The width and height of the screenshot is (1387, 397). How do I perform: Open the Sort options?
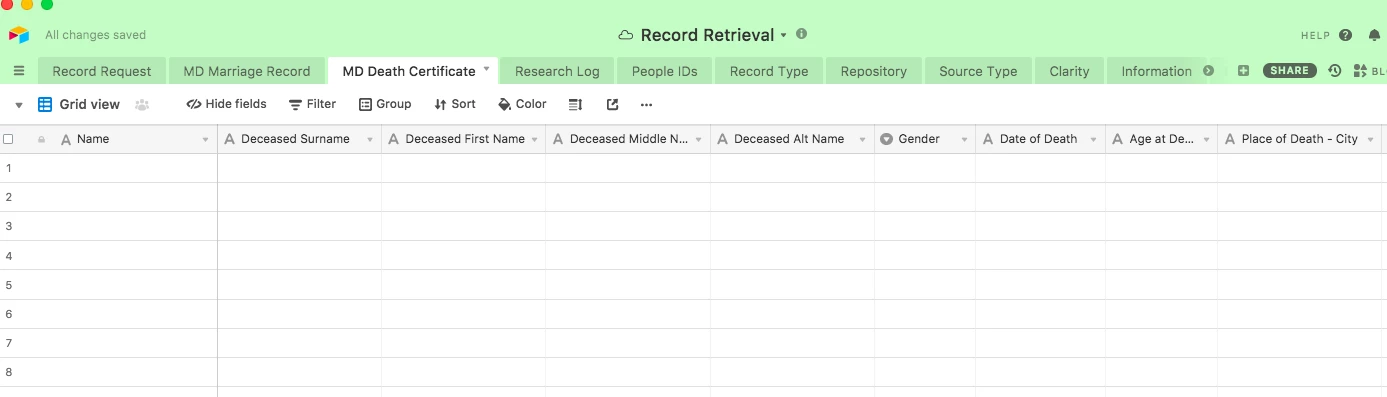[x=455, y=104]
